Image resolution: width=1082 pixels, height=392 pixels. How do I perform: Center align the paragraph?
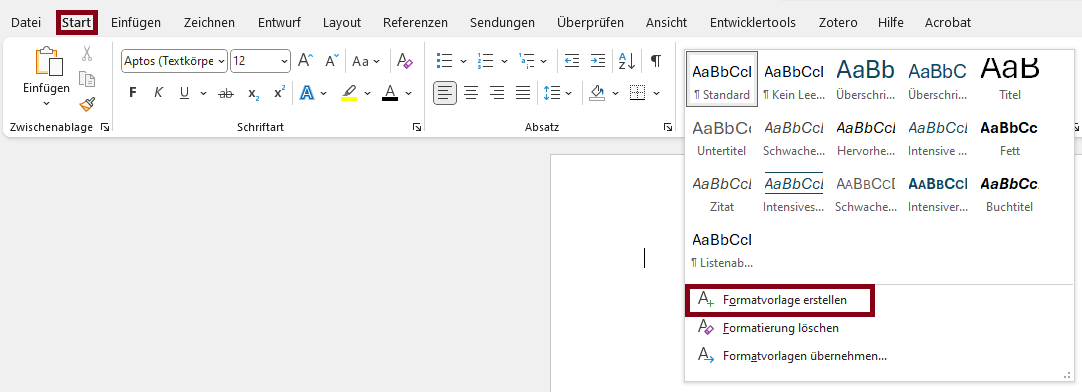[471, 92]
